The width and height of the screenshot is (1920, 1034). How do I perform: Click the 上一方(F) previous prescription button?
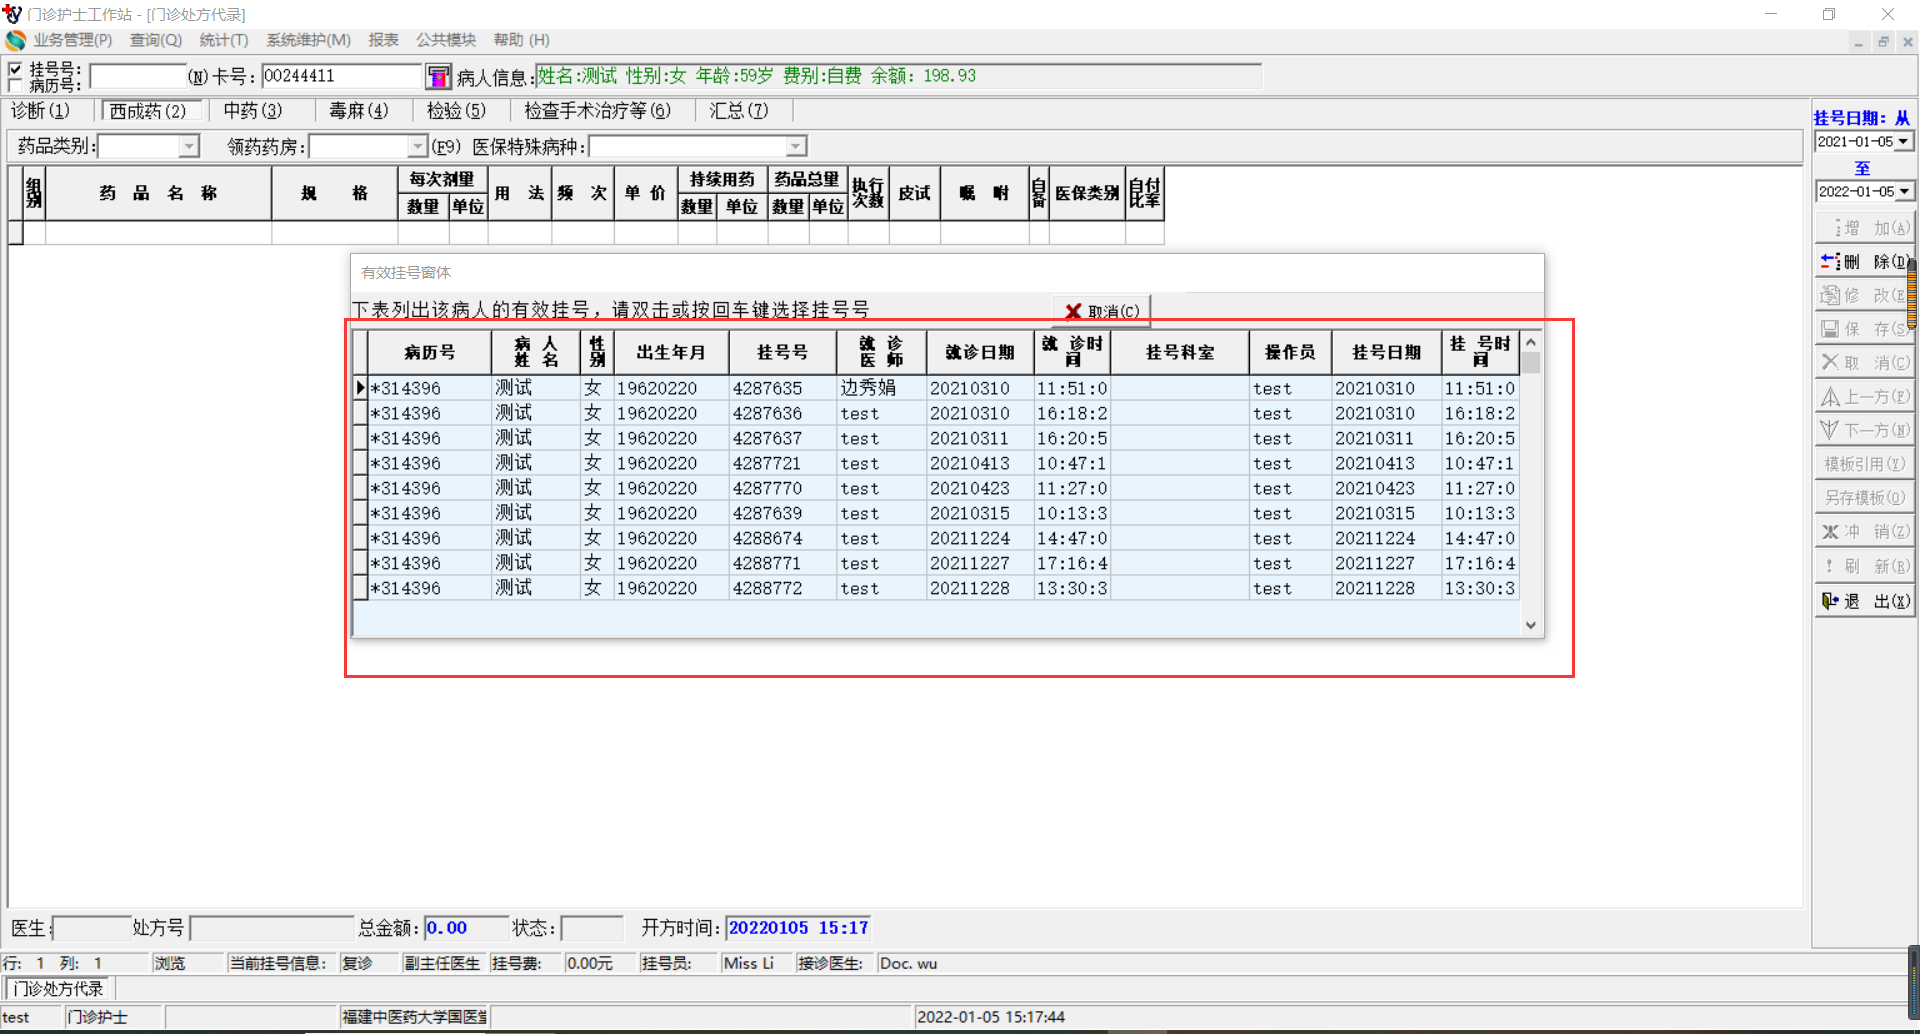(x=1863, y=397)
